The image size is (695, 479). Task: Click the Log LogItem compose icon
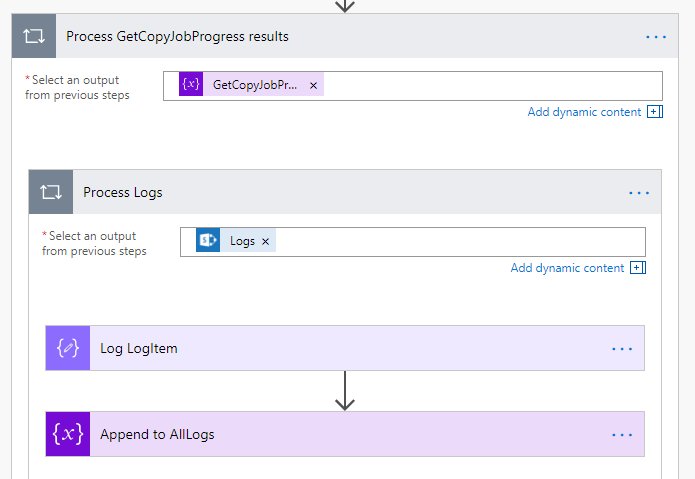67,348
